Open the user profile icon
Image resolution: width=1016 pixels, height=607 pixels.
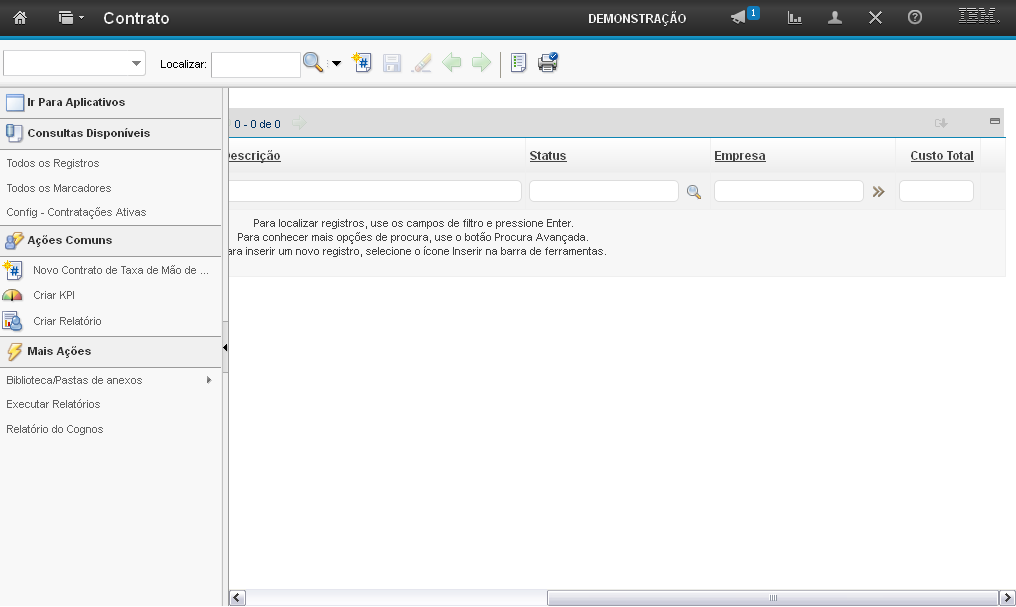click(x=835, y=18)
